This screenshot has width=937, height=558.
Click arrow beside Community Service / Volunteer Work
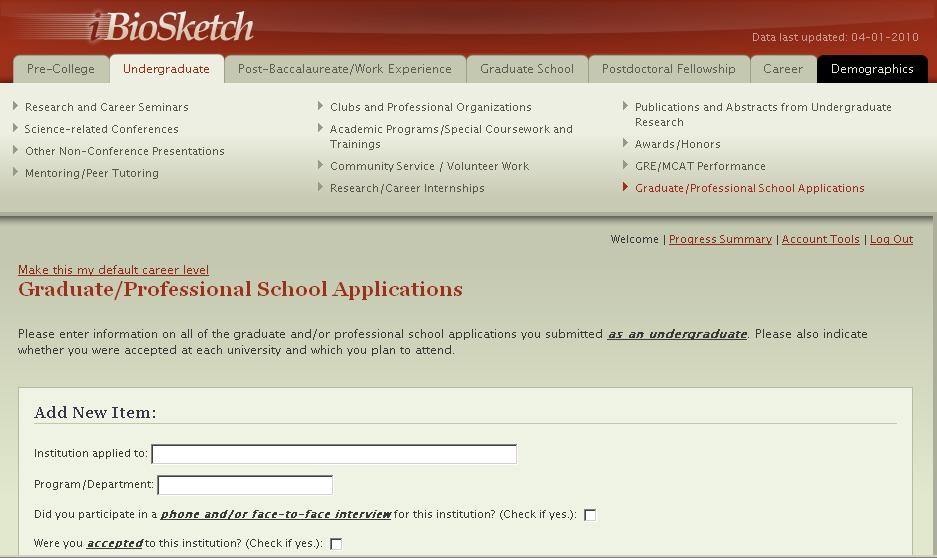click(321, 165)
